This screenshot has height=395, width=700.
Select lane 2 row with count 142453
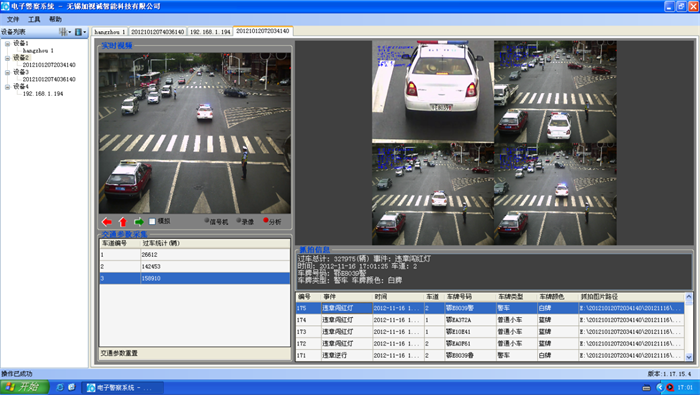pyautogui.click(x=195, y=266)
